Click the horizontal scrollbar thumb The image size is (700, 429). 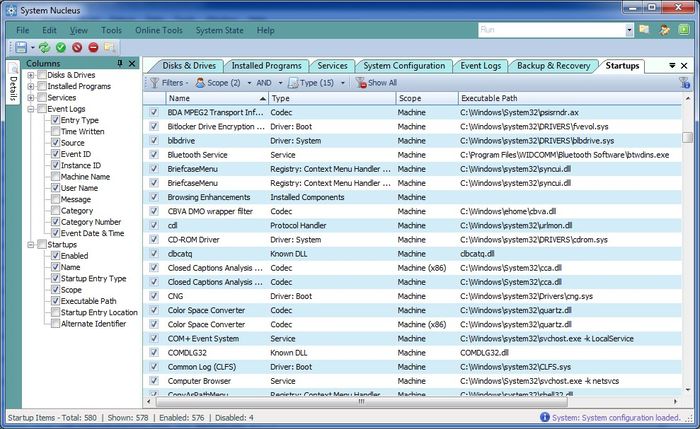click(x=362, y=402)
